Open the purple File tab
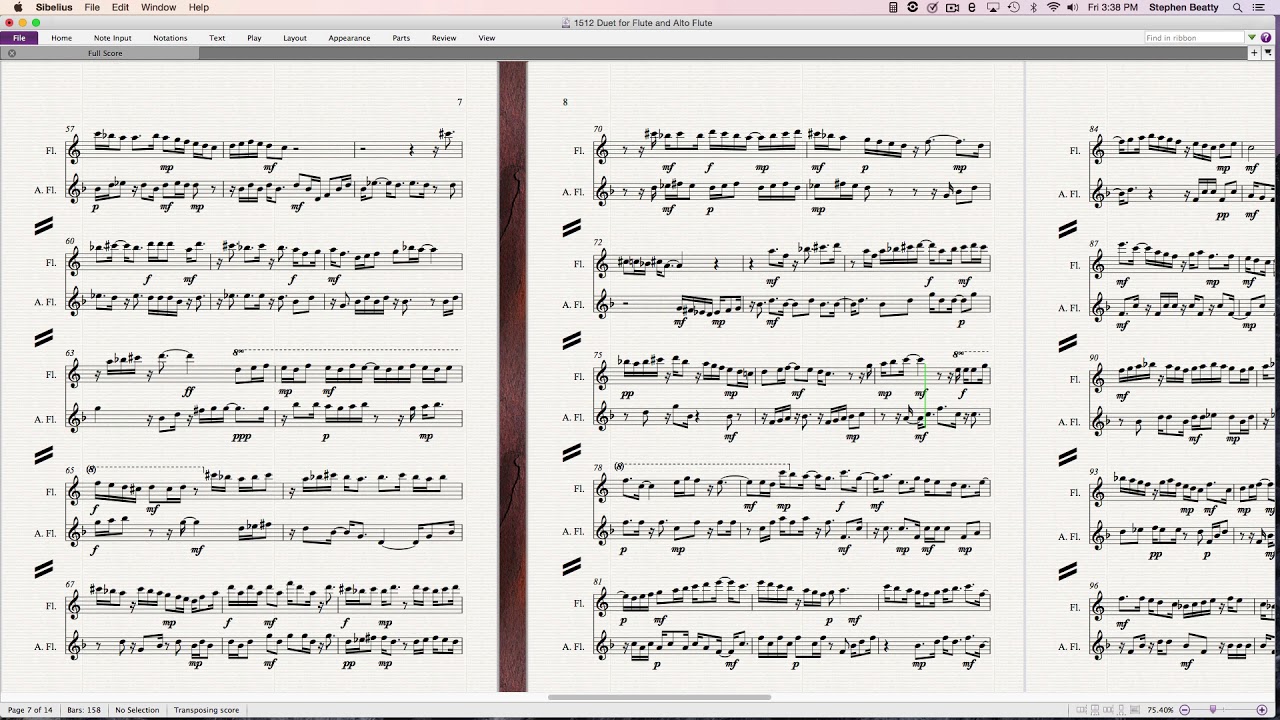This screenshot has height=720, width=1280. tap(19, 38)
